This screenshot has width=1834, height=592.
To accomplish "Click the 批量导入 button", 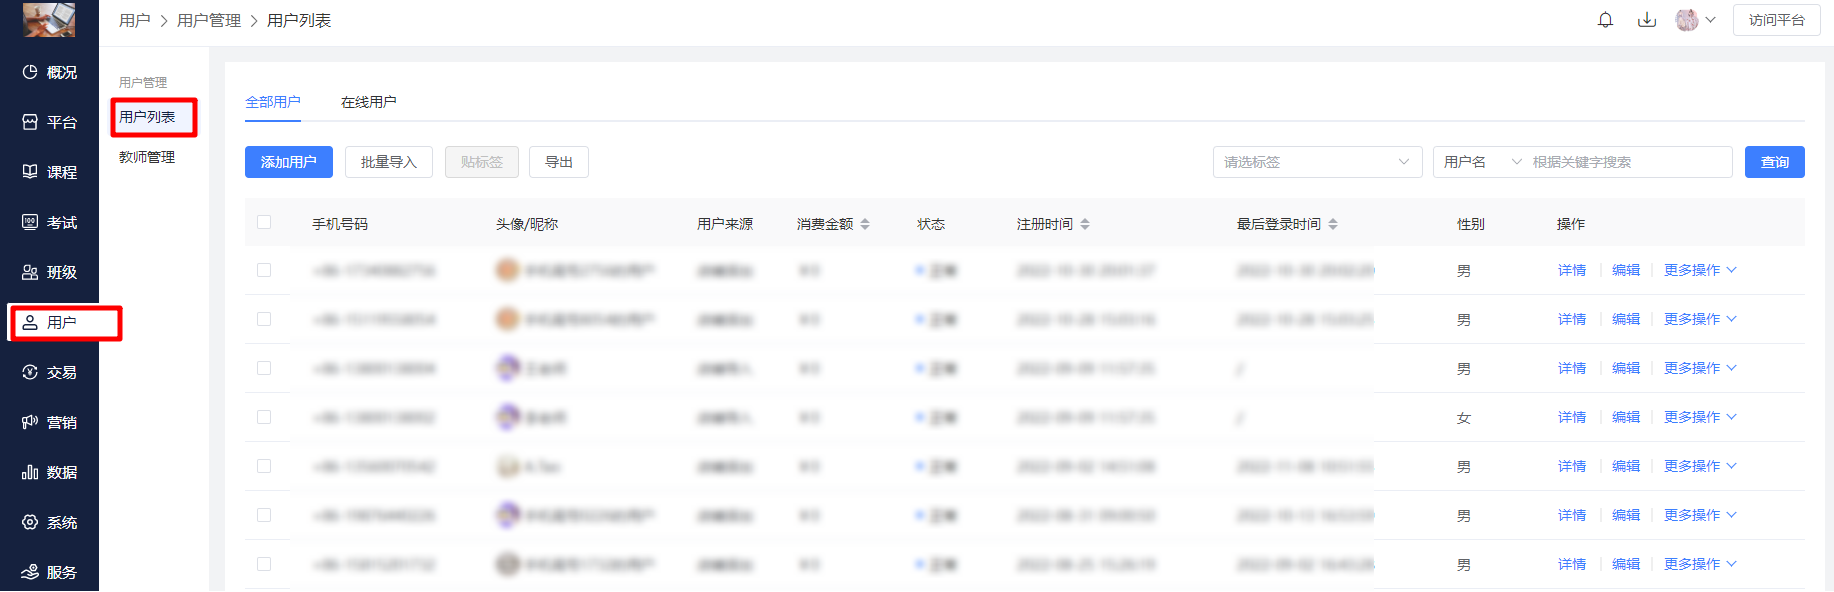I will tap(389, 162).
